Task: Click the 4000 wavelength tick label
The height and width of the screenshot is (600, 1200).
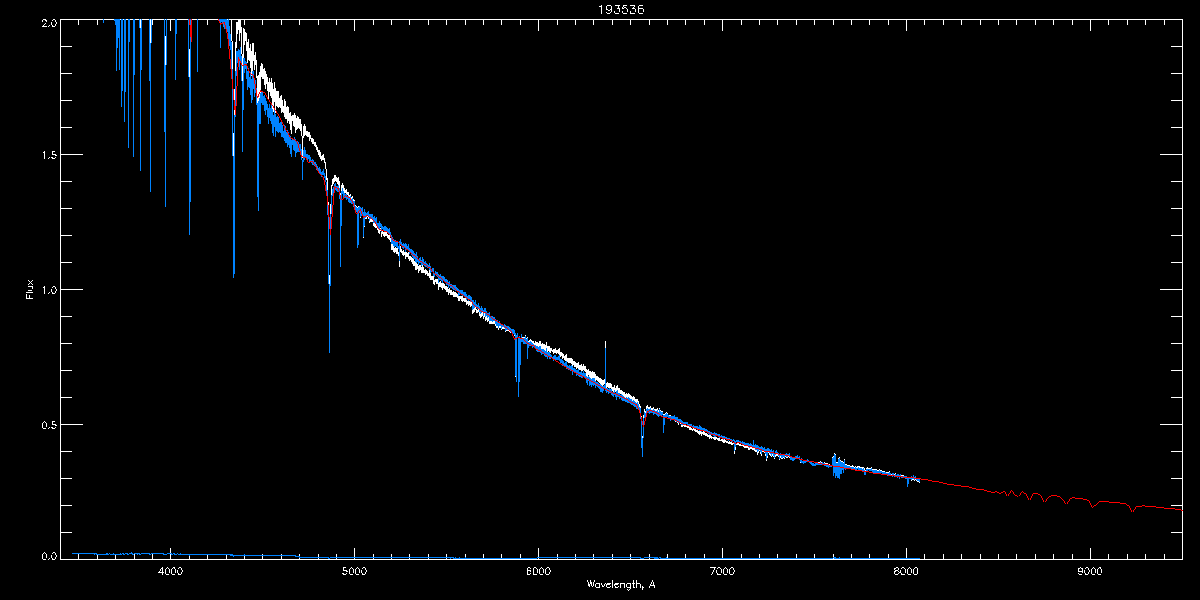Action: click(x=170, y=571)
